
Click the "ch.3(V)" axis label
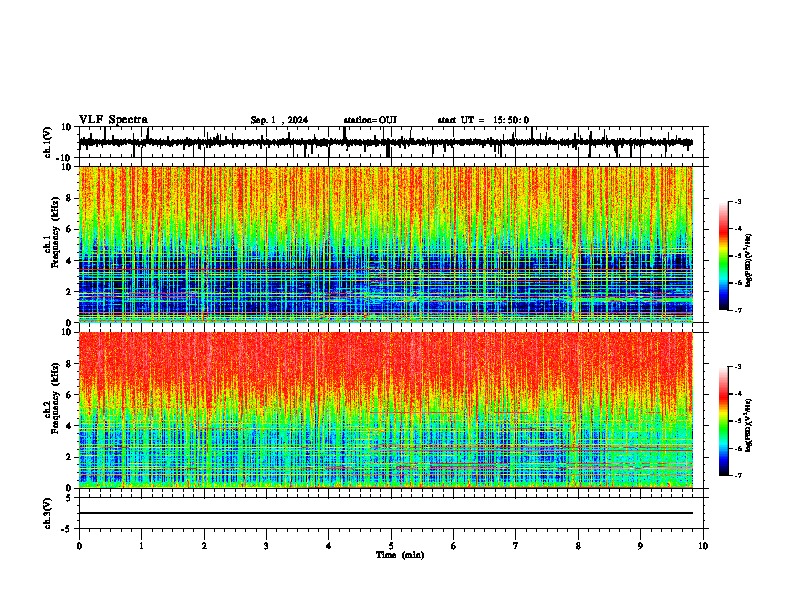[x=49, y=513]
